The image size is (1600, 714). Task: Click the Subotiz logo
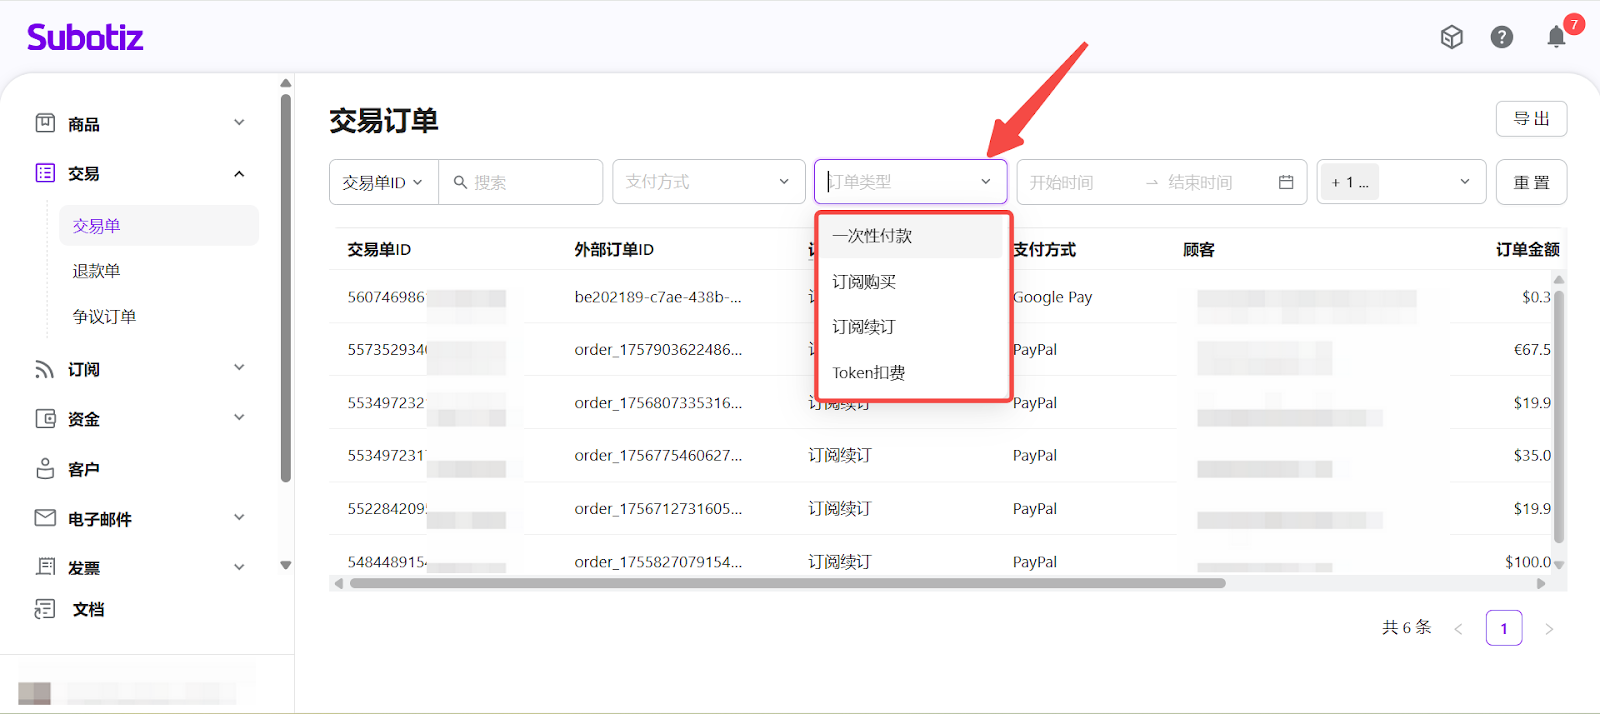pyautogui.click(x=85, y=38)
